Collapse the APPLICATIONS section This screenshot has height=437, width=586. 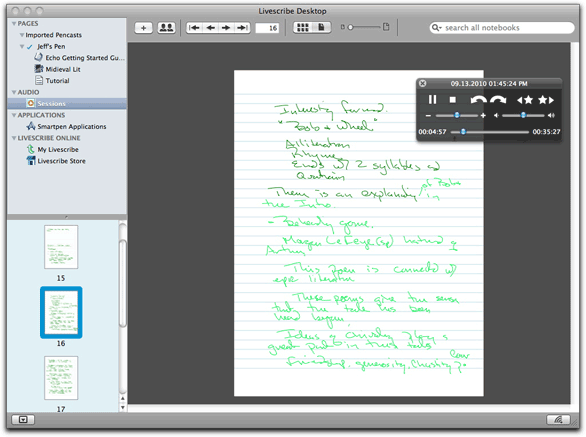coord(14,115)
